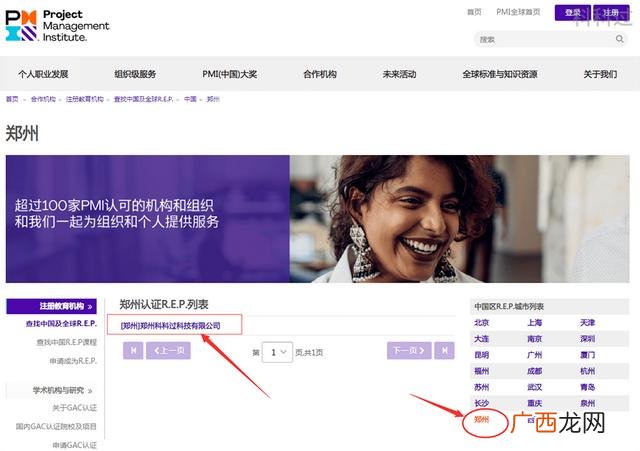The image size is (640, 451).
Task: Click the purple banner image
Action: 318,219
